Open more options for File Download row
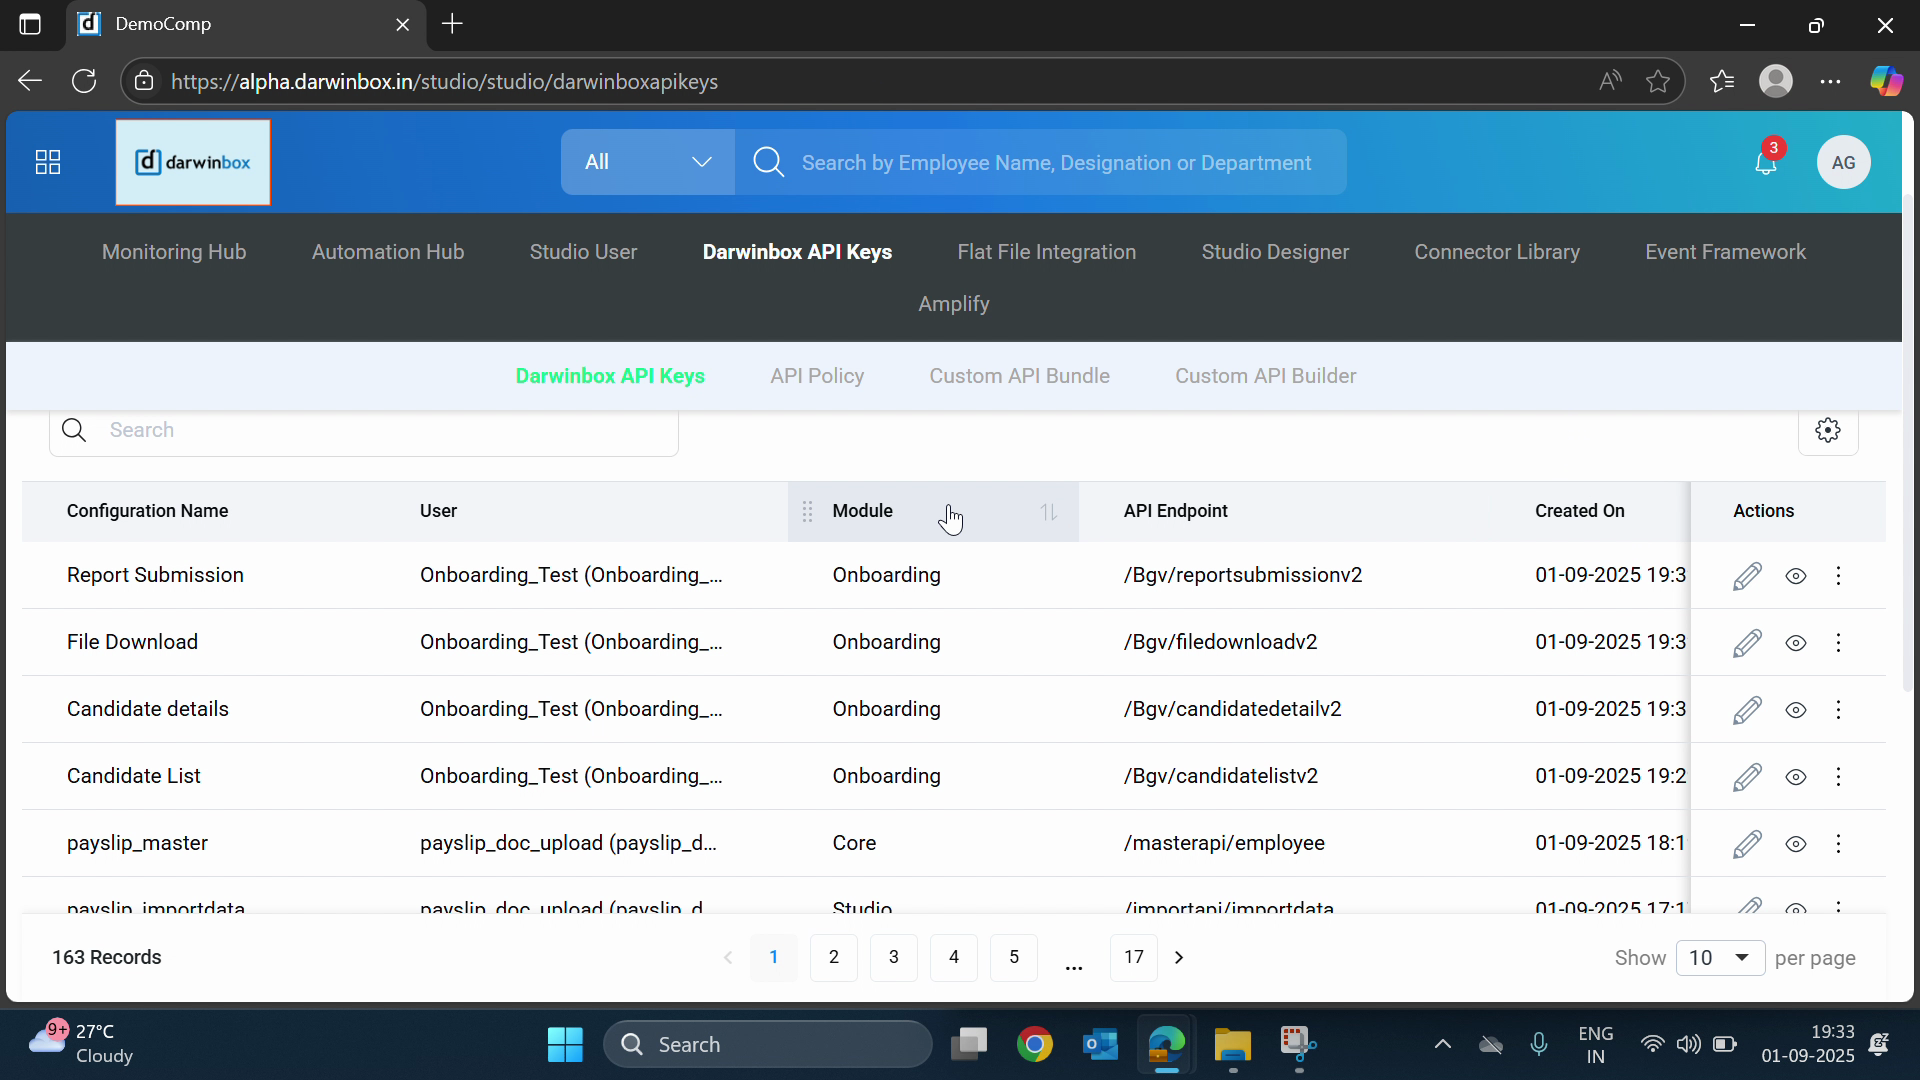 point(1838,643)
